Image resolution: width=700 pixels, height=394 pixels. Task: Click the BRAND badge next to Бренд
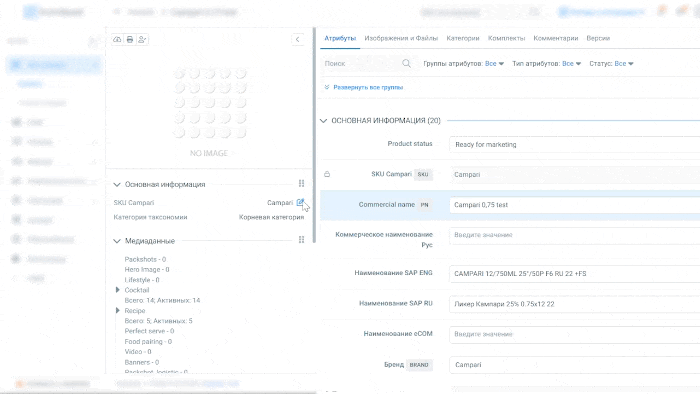(419, 365)
